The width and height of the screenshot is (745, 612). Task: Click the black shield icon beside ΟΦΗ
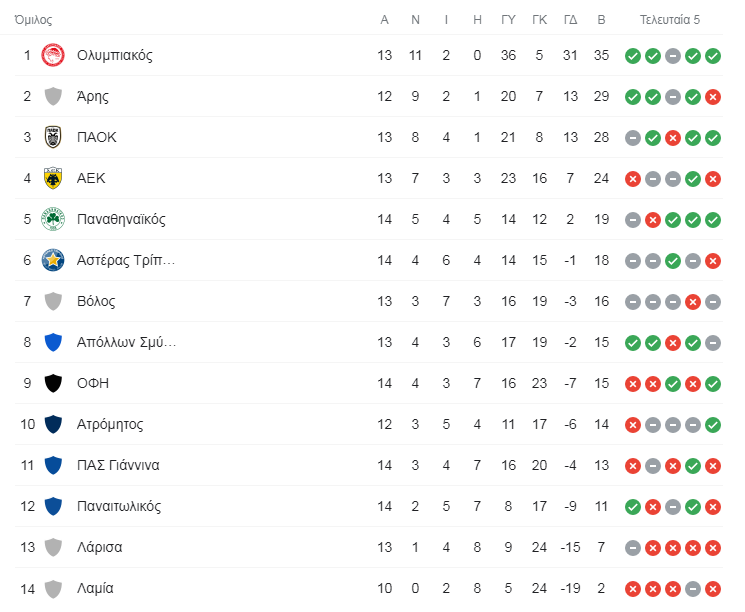click(53, 383)
